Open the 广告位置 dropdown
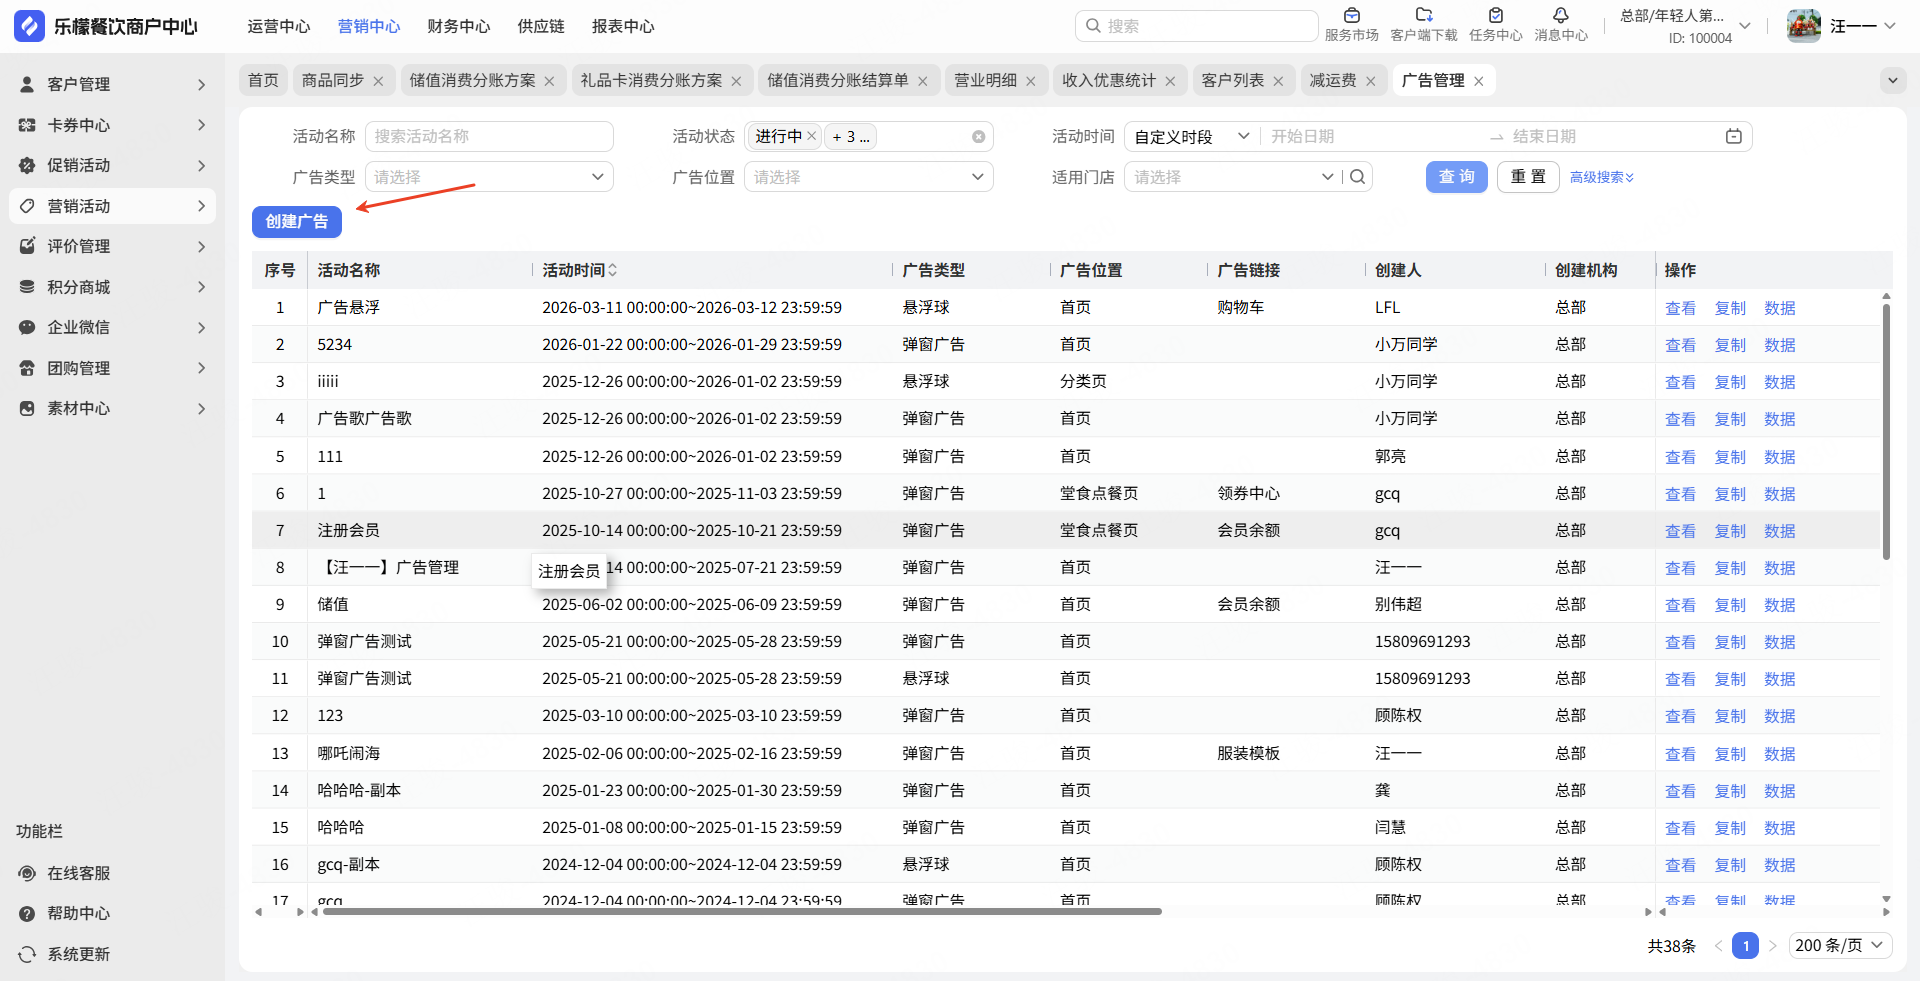The height and width of the screenshot is (981, 1920). pos(868,177)
